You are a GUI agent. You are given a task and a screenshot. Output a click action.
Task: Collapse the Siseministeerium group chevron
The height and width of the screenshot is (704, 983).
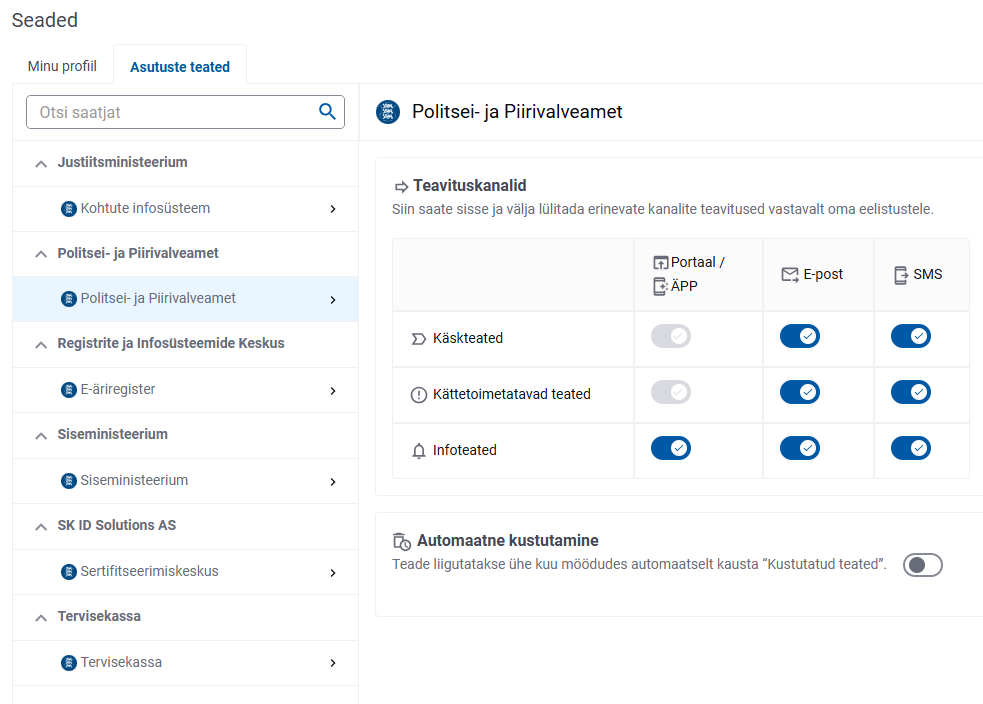point(41,436)
